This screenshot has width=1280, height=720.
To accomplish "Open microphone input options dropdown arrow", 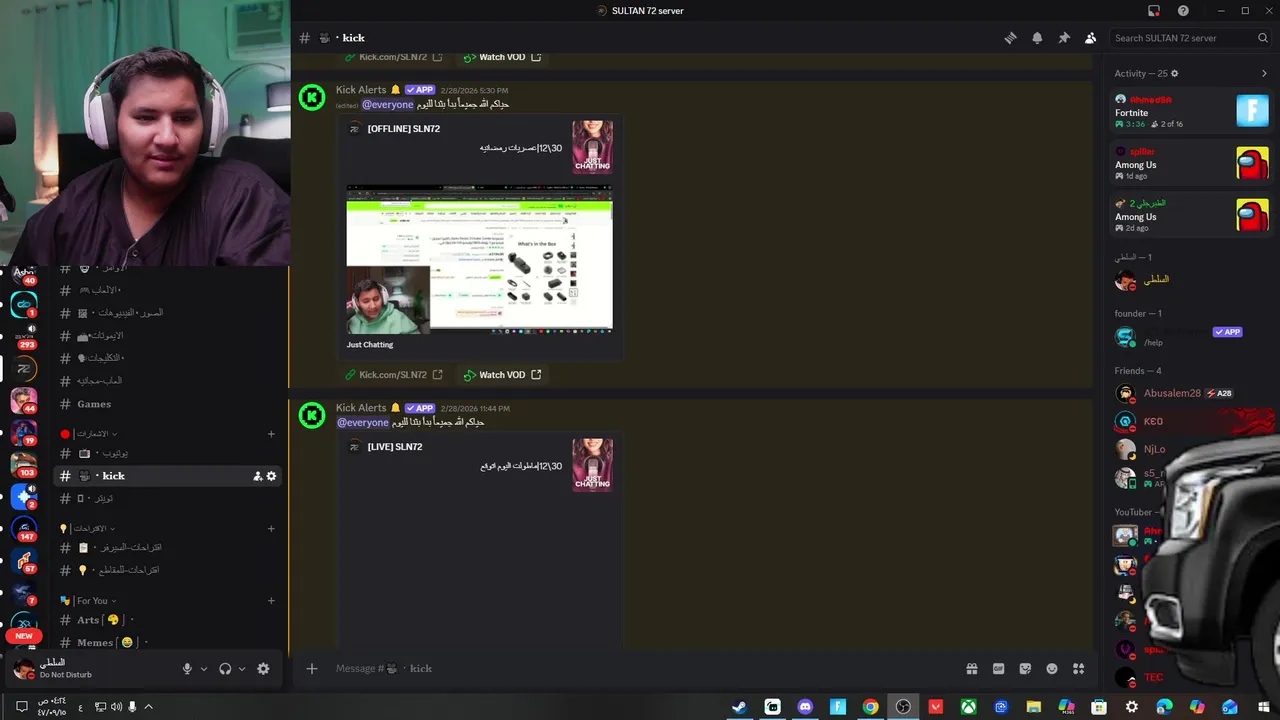I will coord(204,669).
